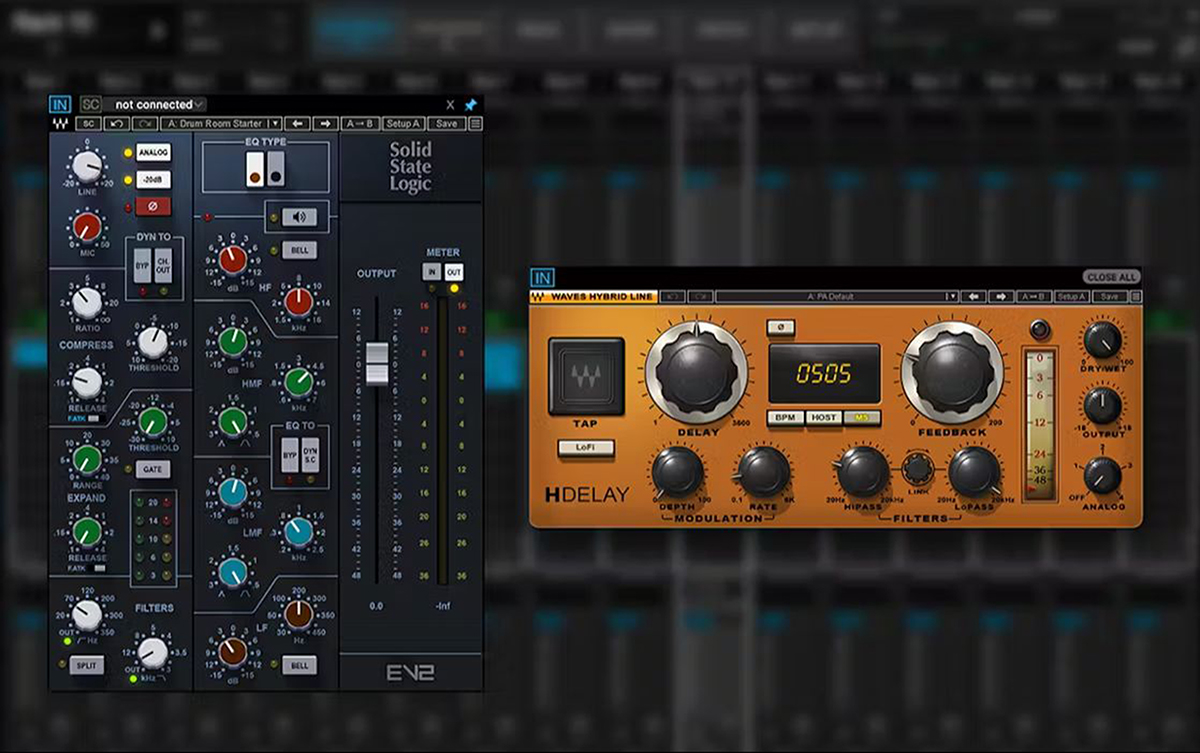Click the compressor THRESHOLD knob
Screen dimensions: 1200x753
(152, 342)
